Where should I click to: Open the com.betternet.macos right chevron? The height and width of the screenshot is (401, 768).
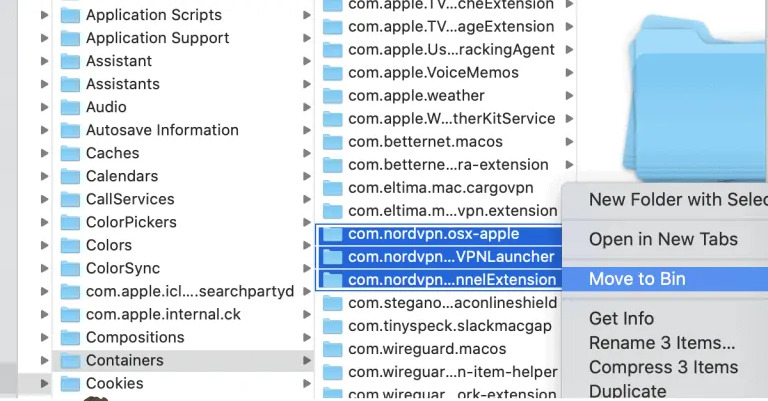pyautogui.click(x=569, y=142)
